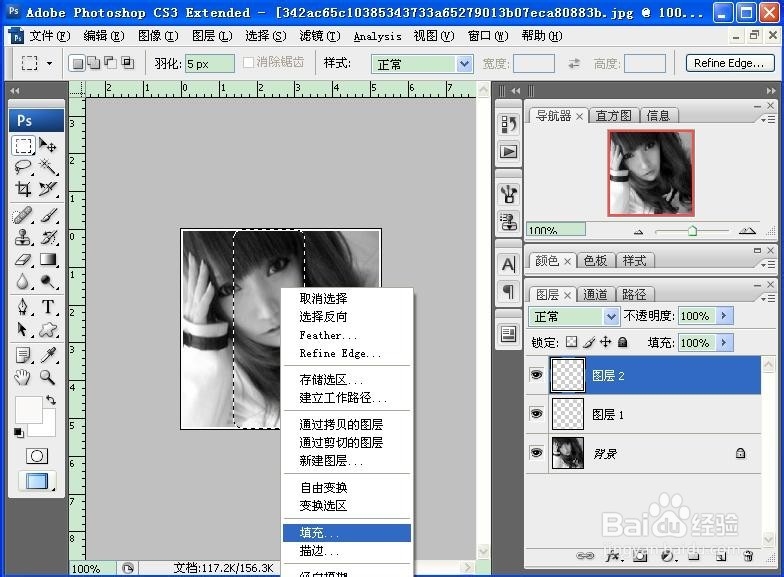Select the Horizontal Type tool

[48, 306]
